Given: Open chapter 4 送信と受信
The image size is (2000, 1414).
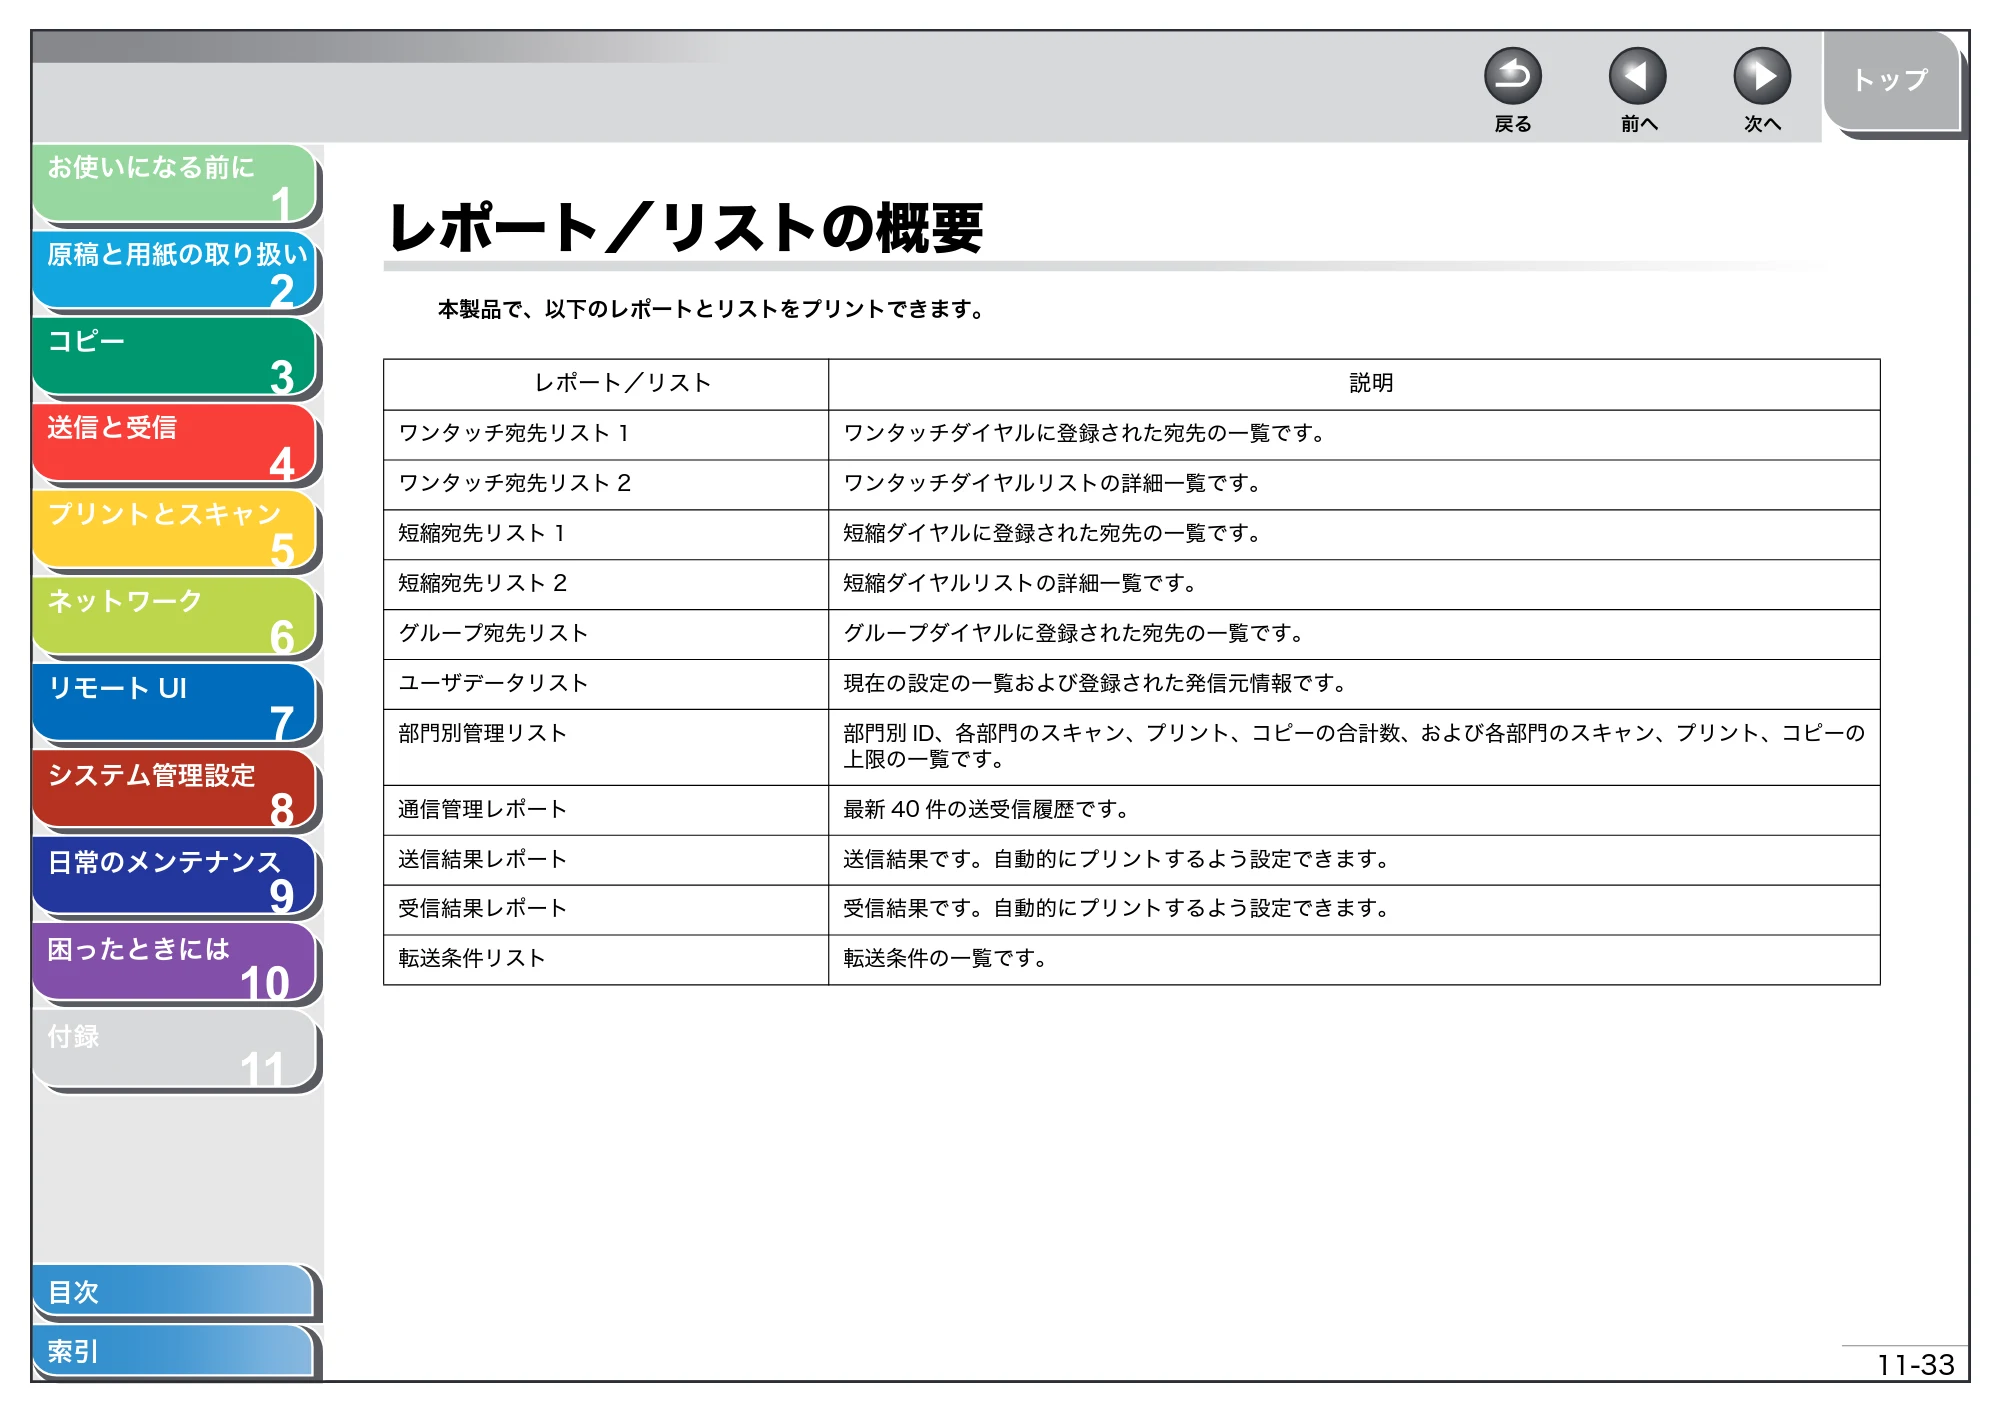Looking at the screenshot, I should coord(176,443).
